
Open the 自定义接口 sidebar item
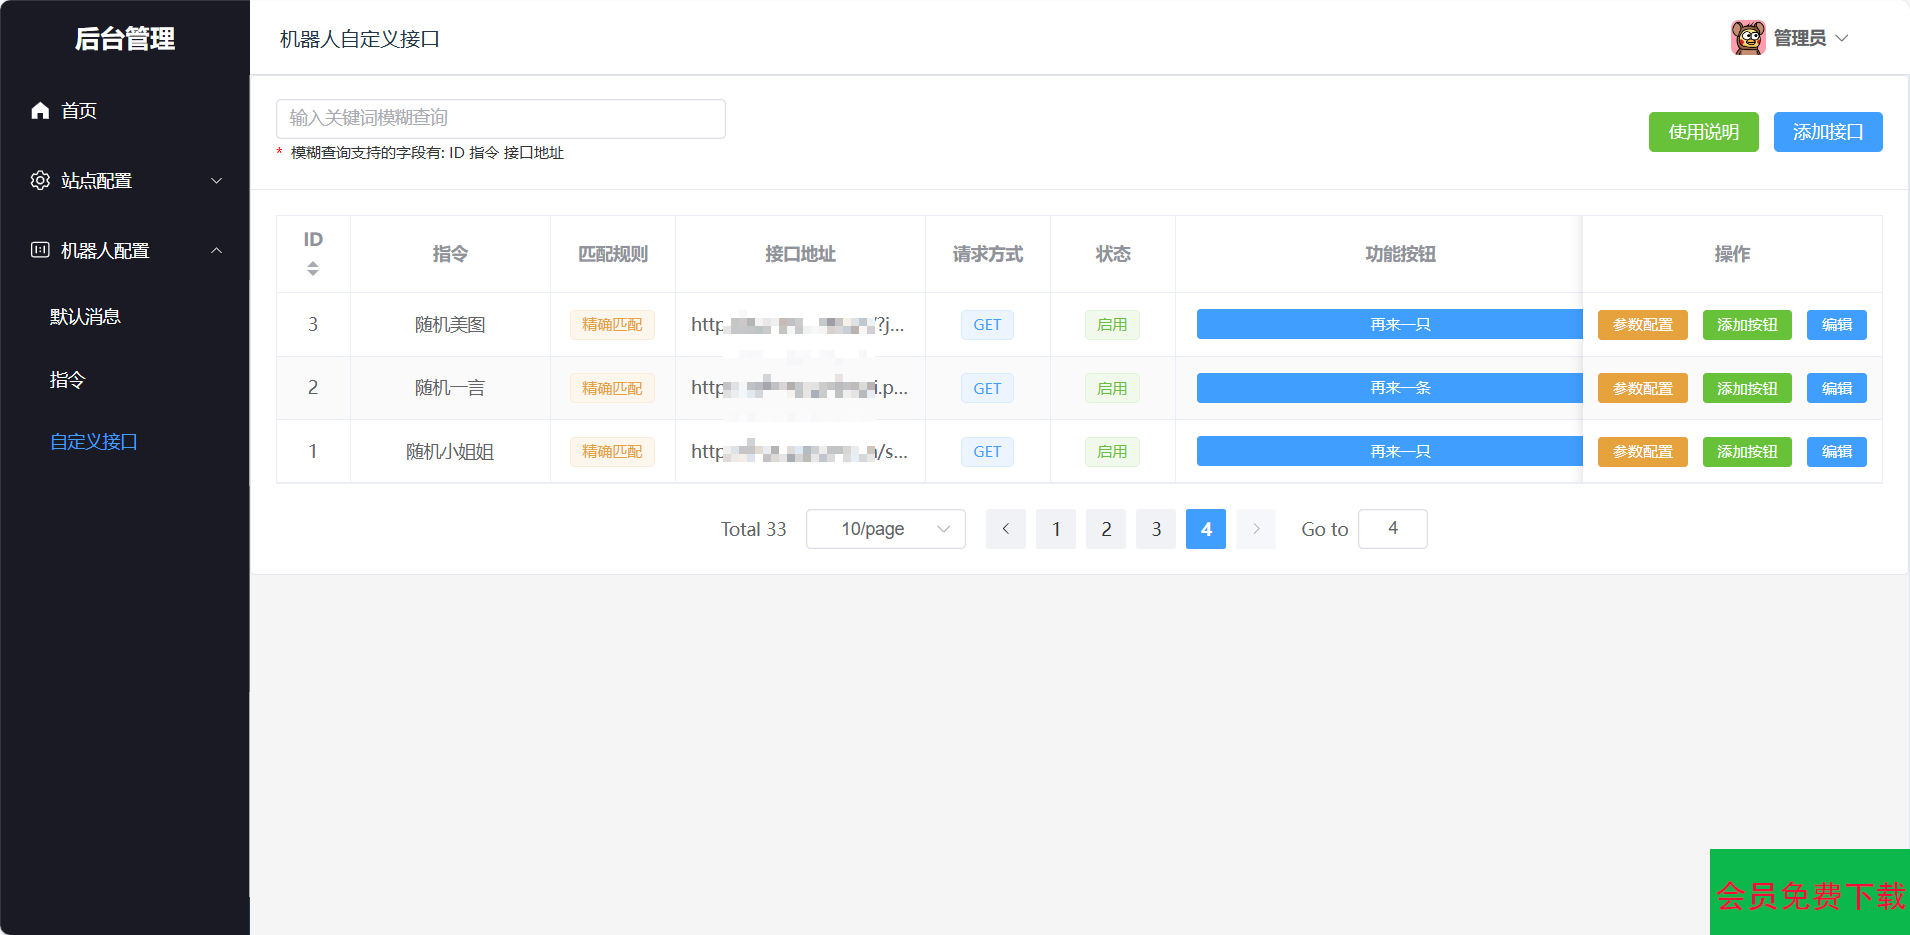[x=94, y=442]
